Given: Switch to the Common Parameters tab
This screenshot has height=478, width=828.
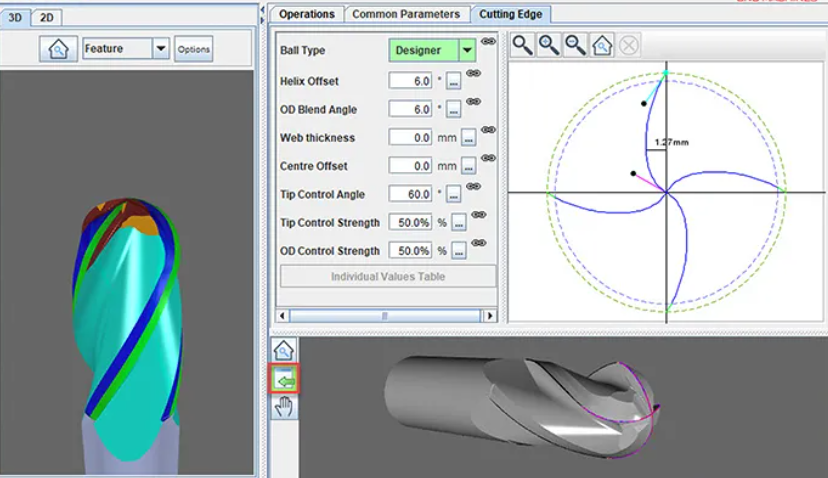Looking at the screenshot, I should click(406, 14).
